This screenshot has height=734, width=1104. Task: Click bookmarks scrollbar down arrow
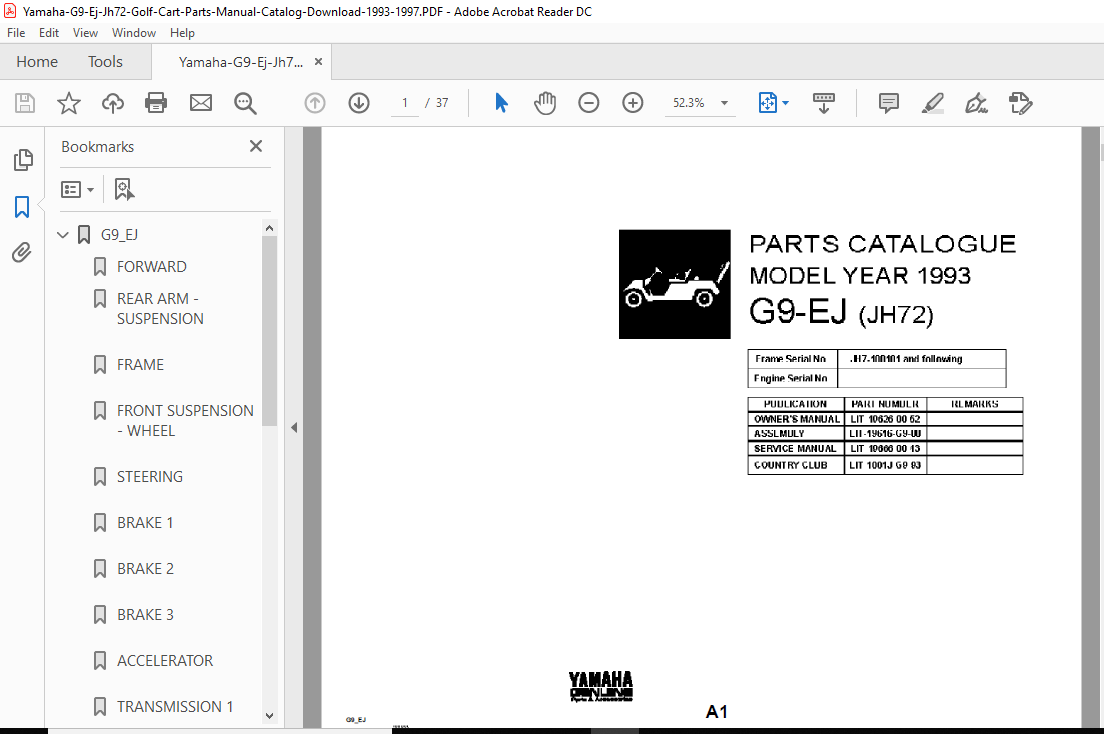click(x=269, y=716)
